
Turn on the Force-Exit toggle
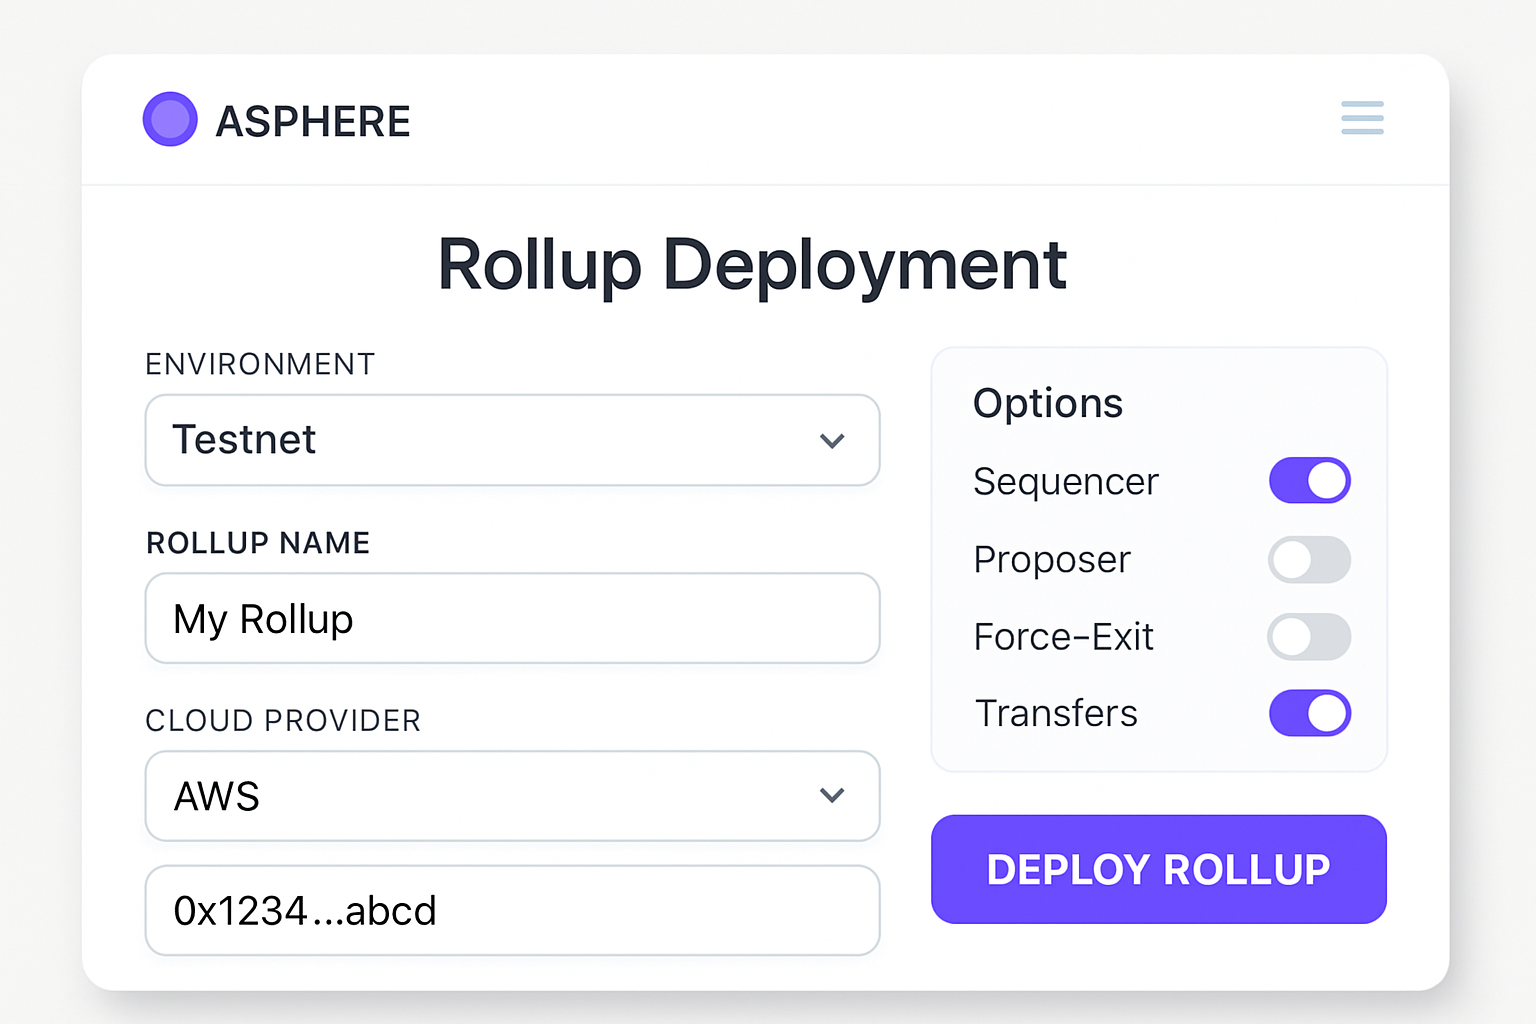(x=1310, y=637)
